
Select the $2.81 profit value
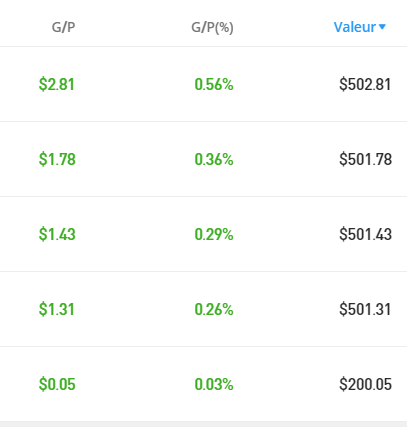pos(57,84)
